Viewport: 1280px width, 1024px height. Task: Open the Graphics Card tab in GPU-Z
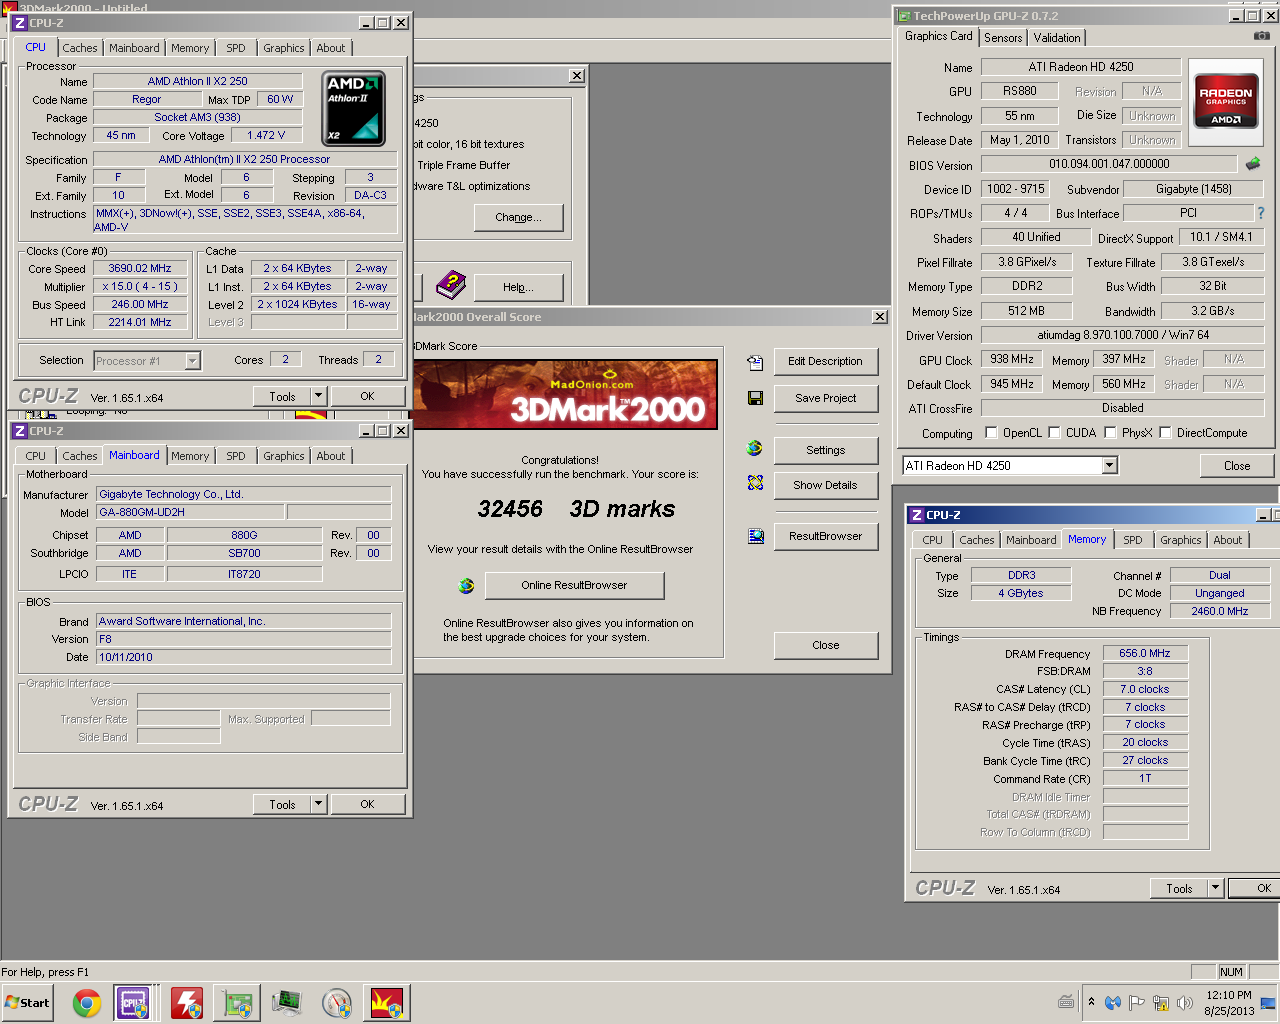938,36
